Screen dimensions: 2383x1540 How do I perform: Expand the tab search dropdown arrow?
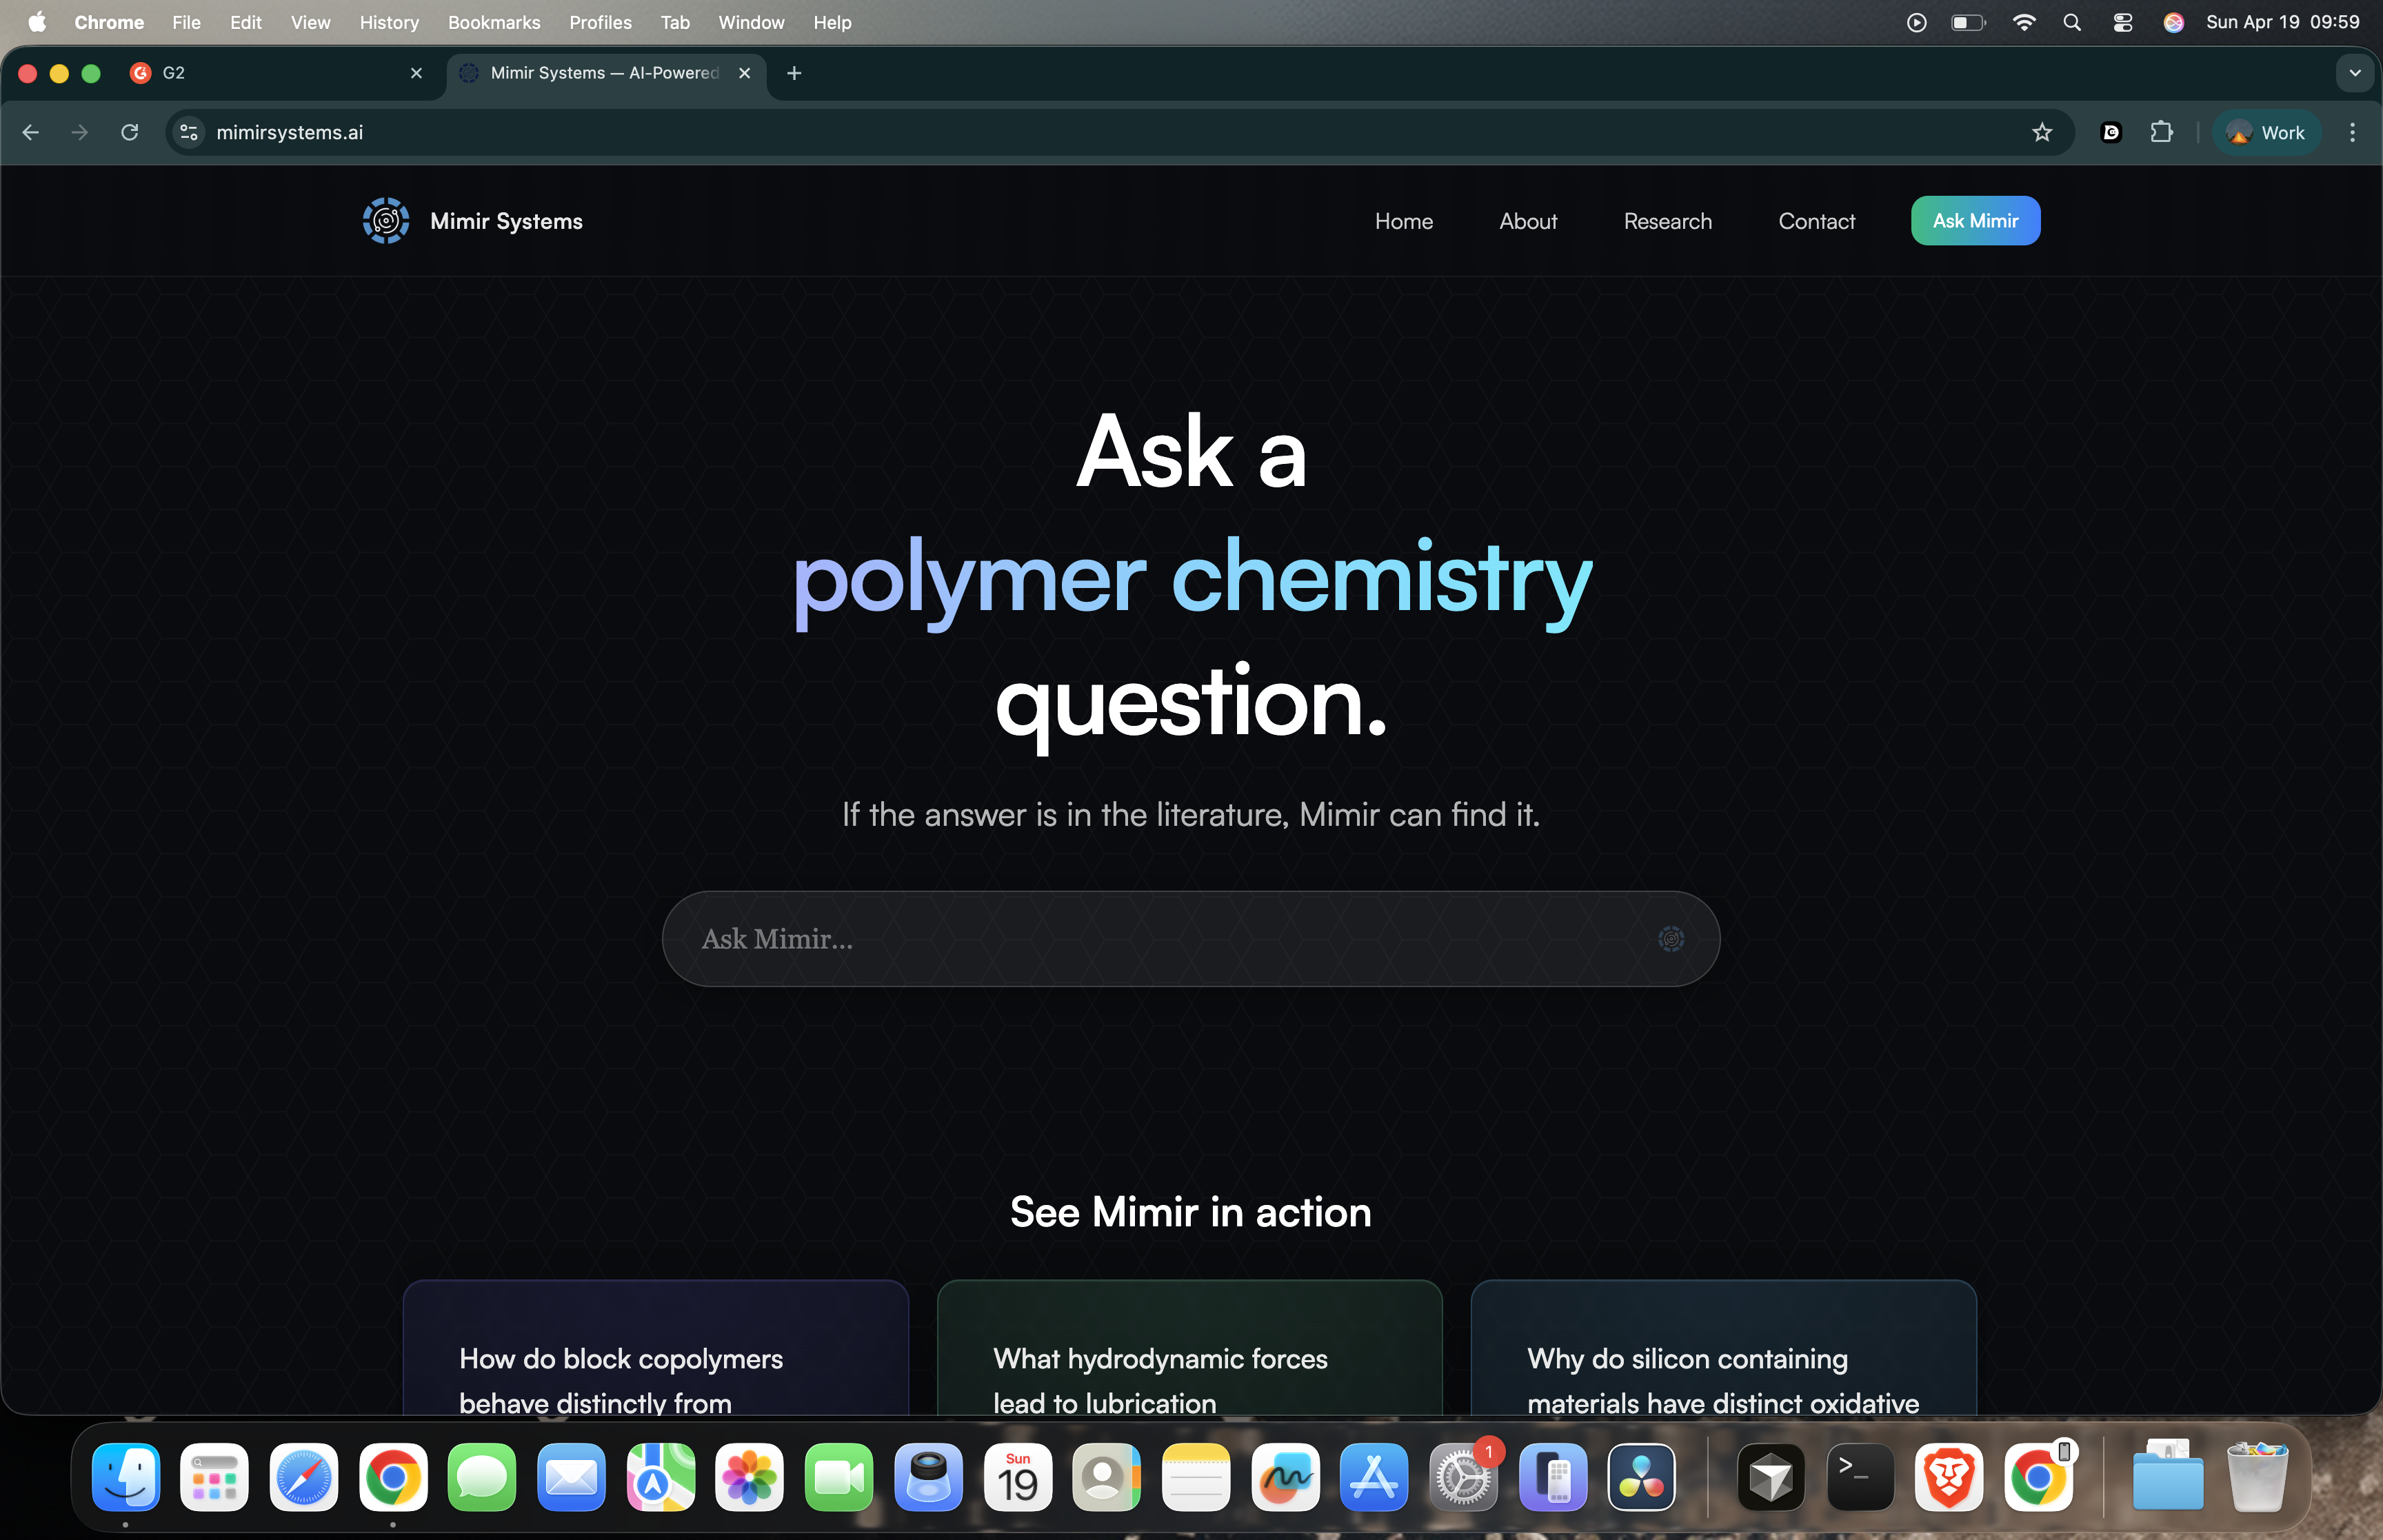[2355, 73]
